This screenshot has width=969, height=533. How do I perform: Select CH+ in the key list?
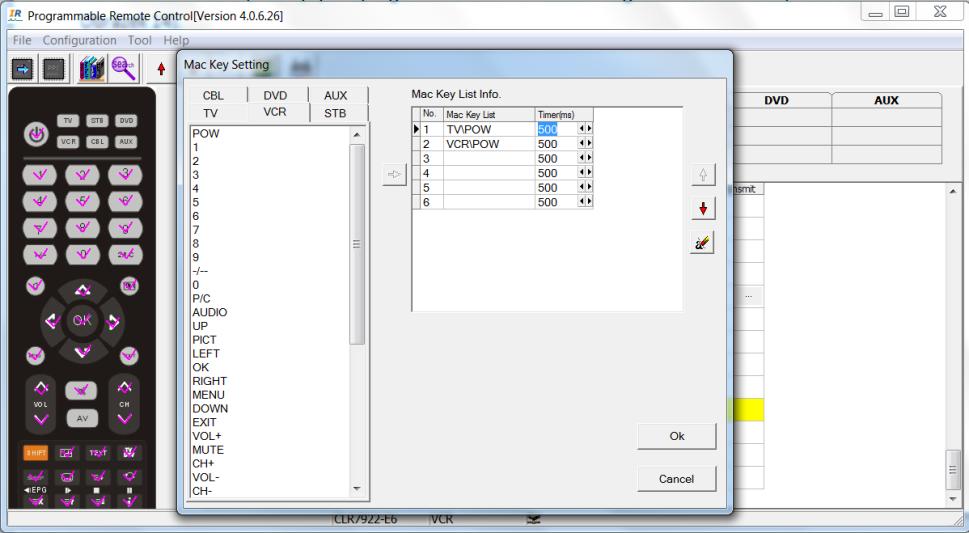coord(203,463)
